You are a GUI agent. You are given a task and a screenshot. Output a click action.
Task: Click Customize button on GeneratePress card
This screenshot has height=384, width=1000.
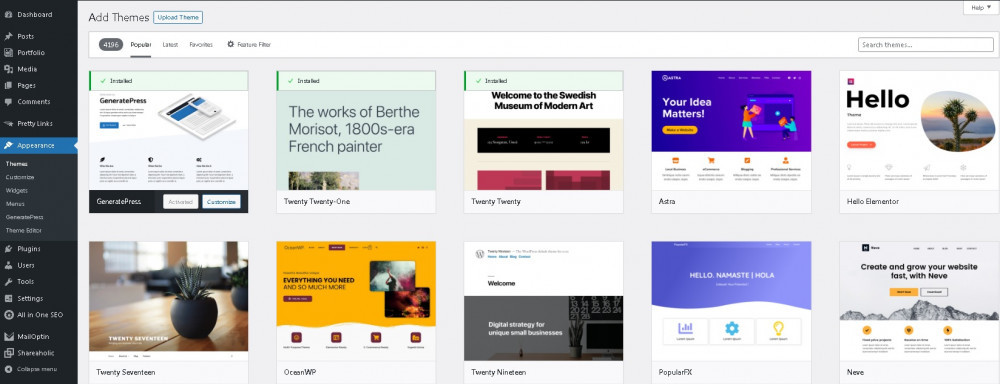[x=221, y=202]
